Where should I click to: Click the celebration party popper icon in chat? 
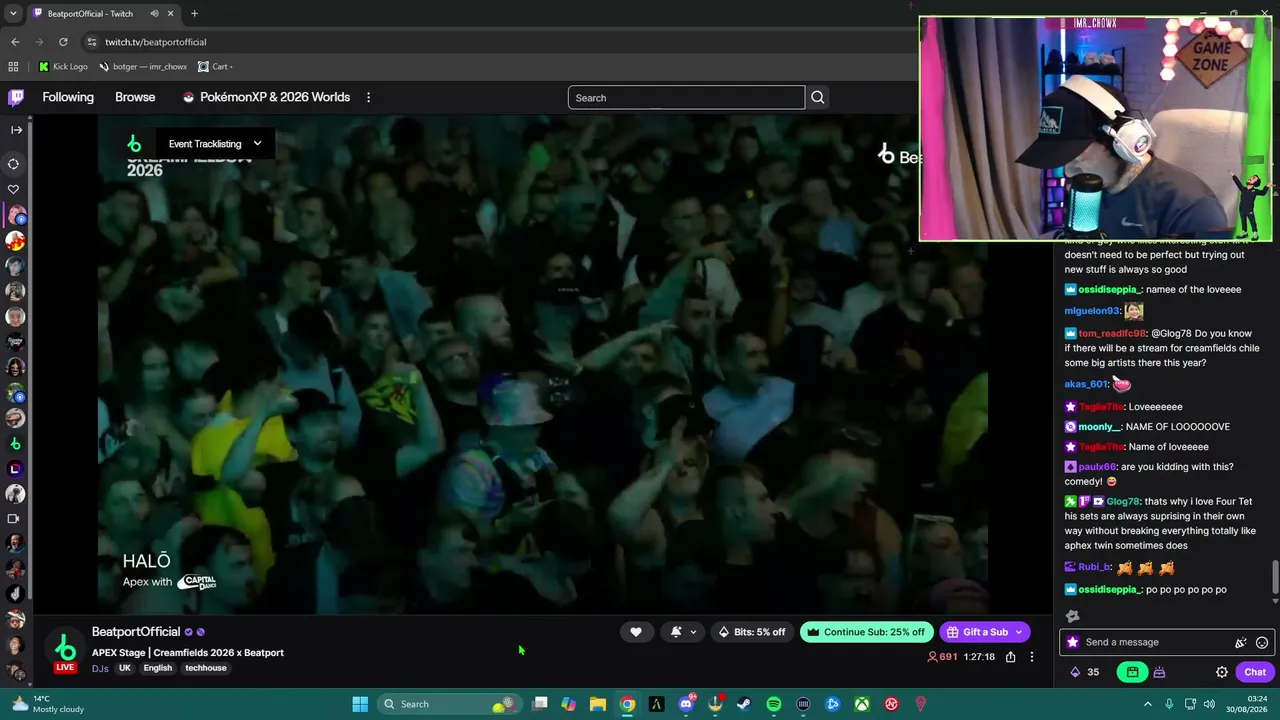[x=1241, y=643]
